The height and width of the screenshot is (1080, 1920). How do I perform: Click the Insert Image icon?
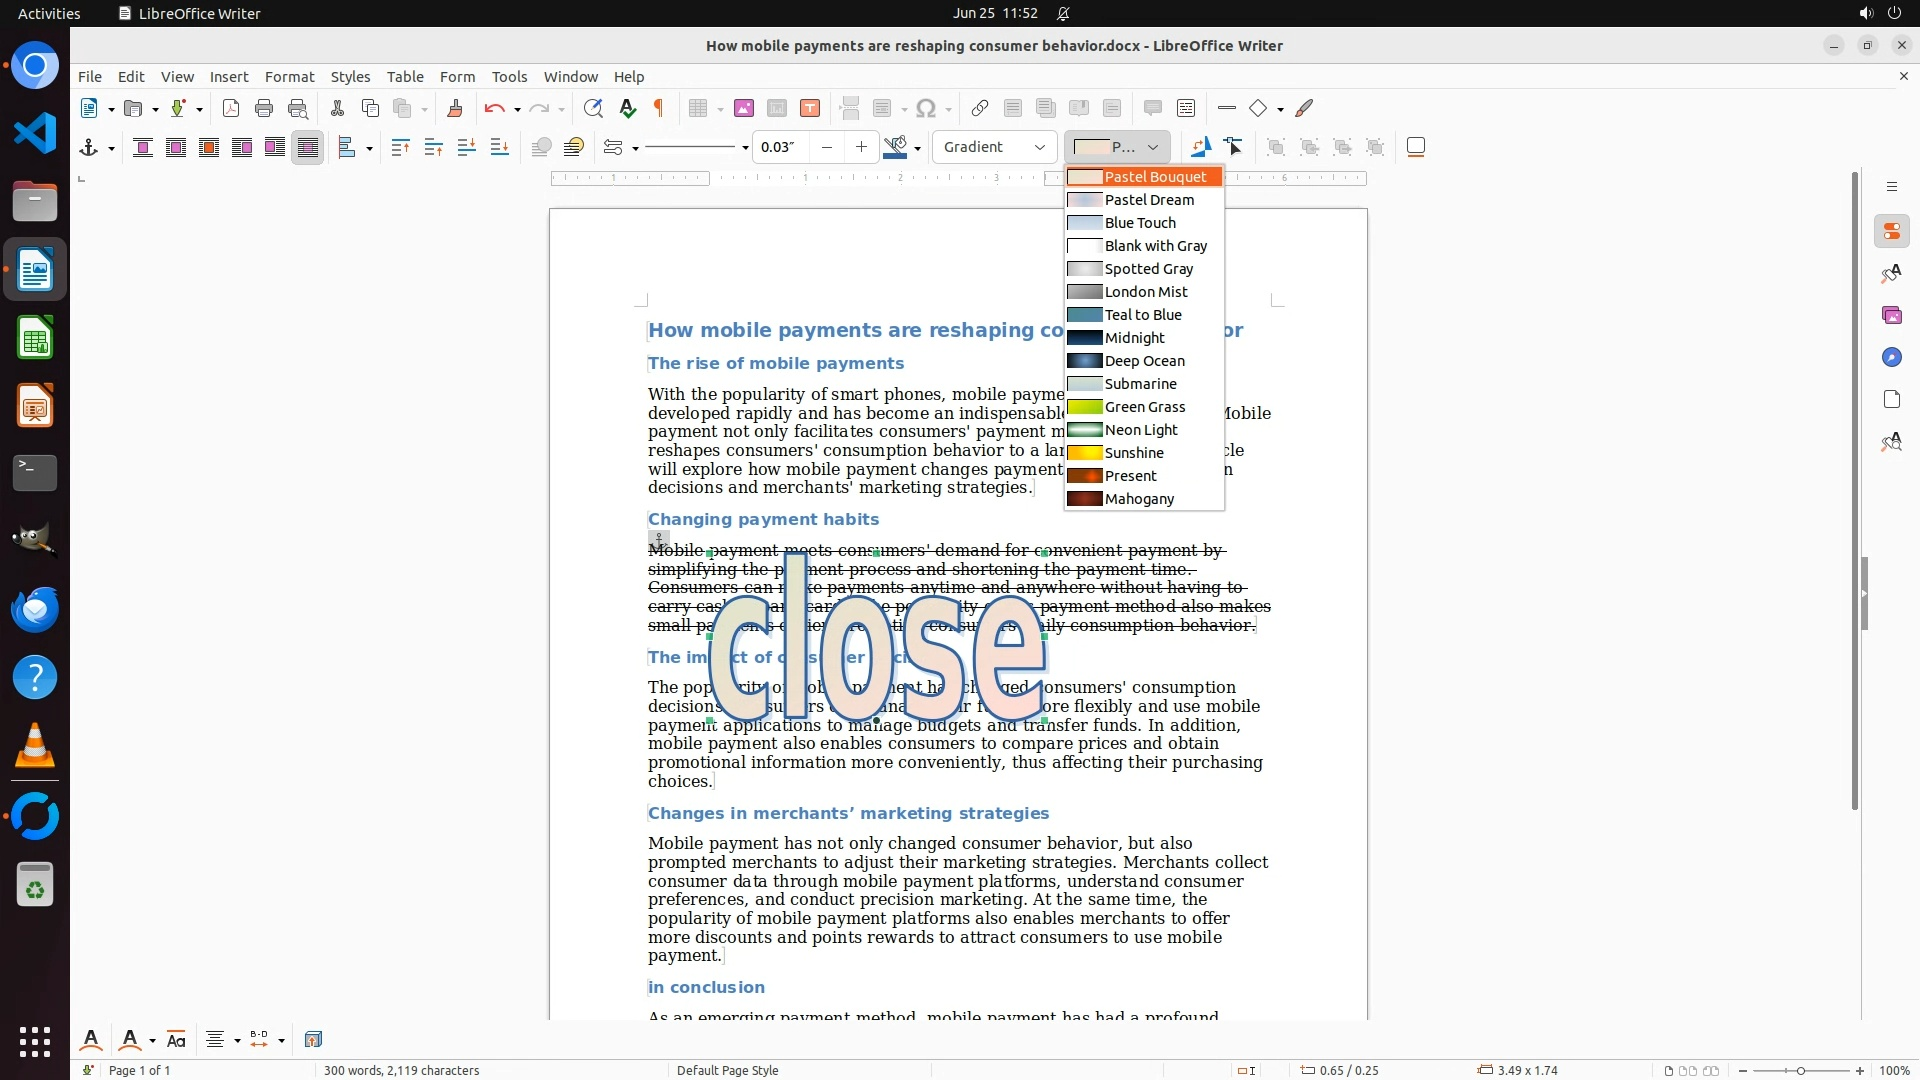[x=743, y=108]
